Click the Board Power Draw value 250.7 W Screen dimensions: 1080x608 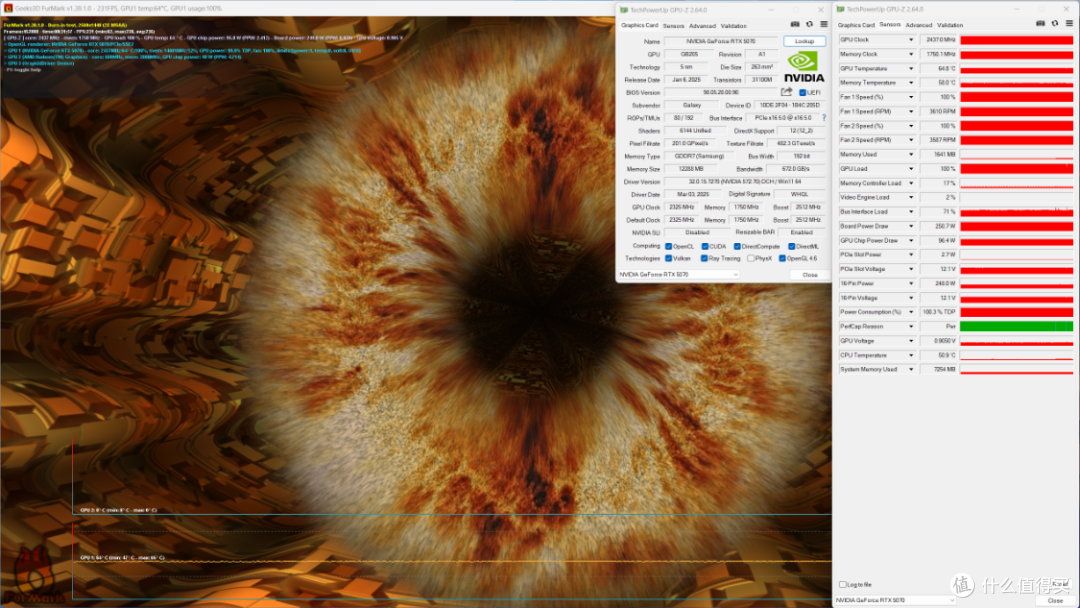939,227
